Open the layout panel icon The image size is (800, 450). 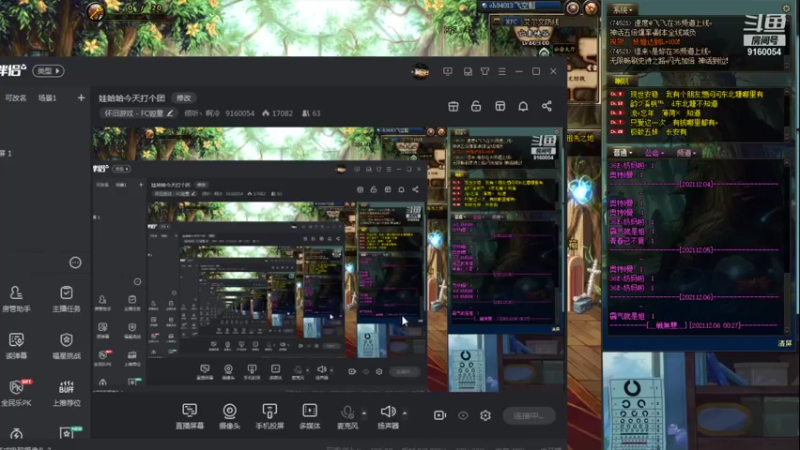pyautogui.click(x=500, y=106)
